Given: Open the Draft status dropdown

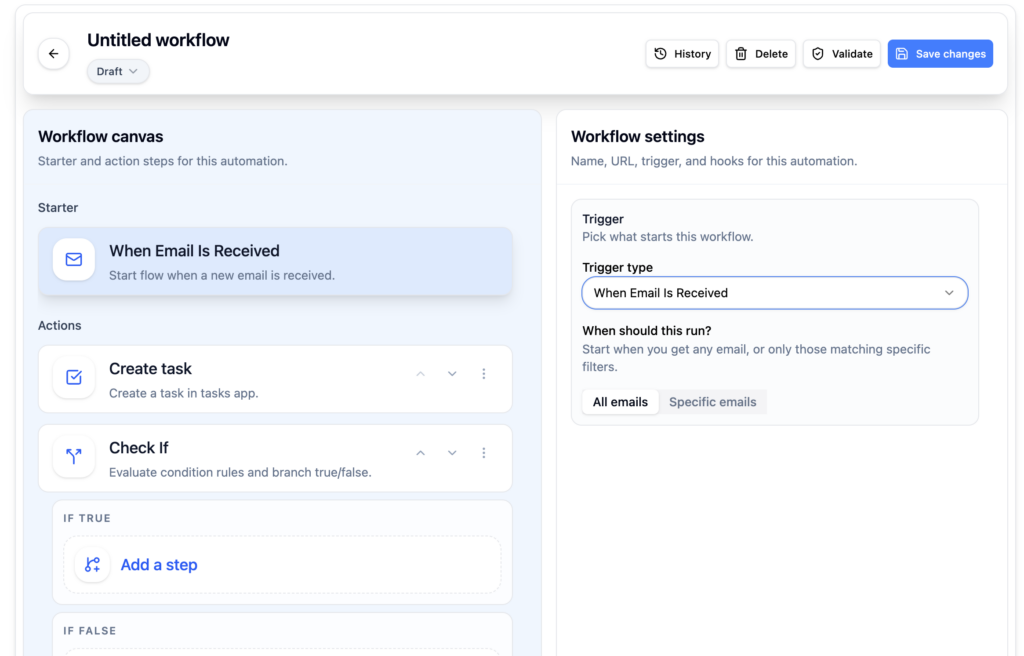Looking at the screenshot, I should (118, 72).
